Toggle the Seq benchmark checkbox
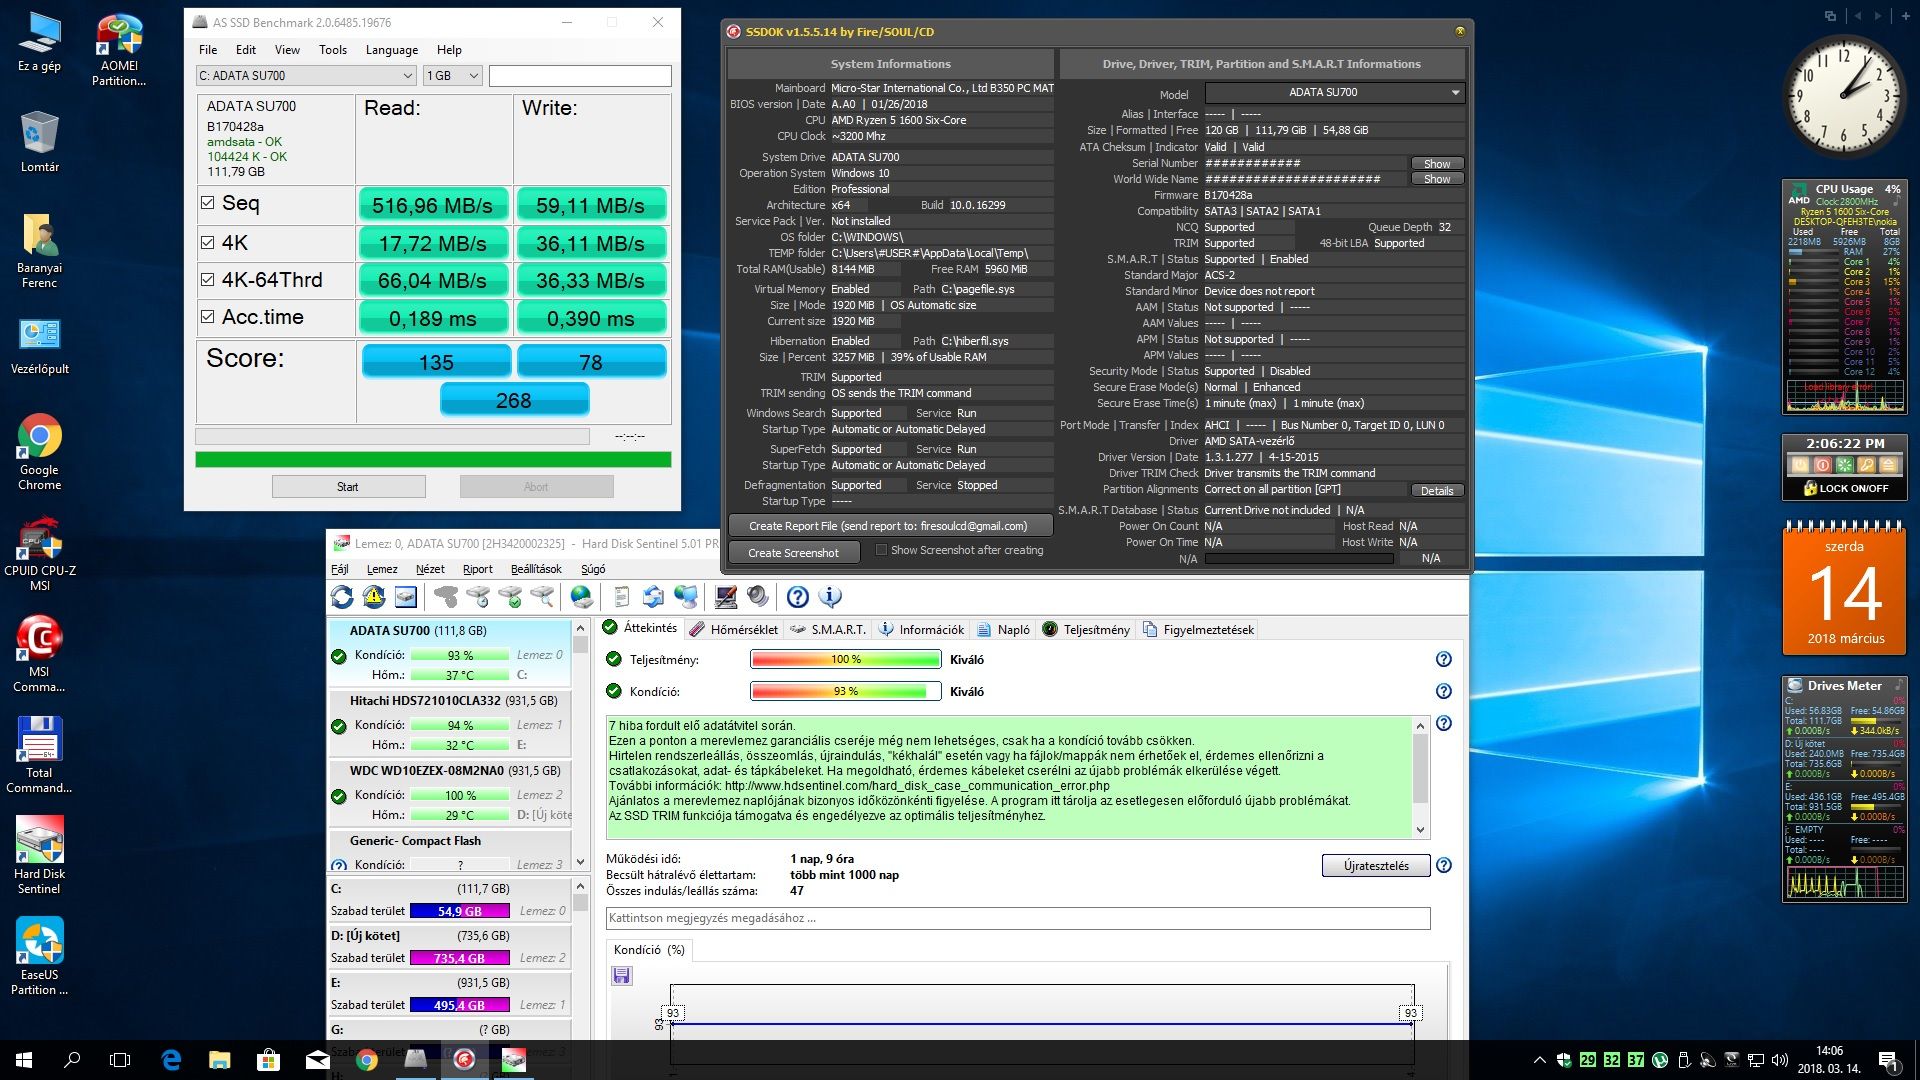Screen dimensions: 1920x1080 tap(208, 203)
